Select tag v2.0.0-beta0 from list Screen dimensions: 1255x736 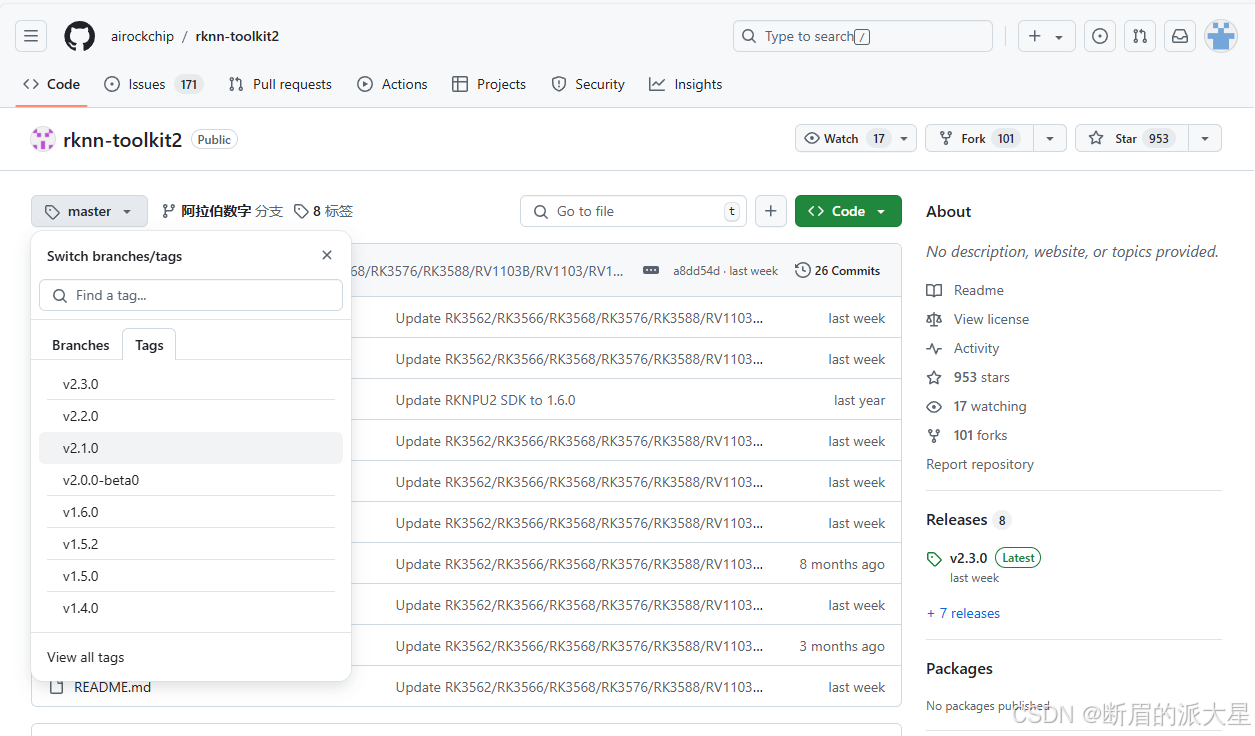pyautogui.click(x=191, y=480)
